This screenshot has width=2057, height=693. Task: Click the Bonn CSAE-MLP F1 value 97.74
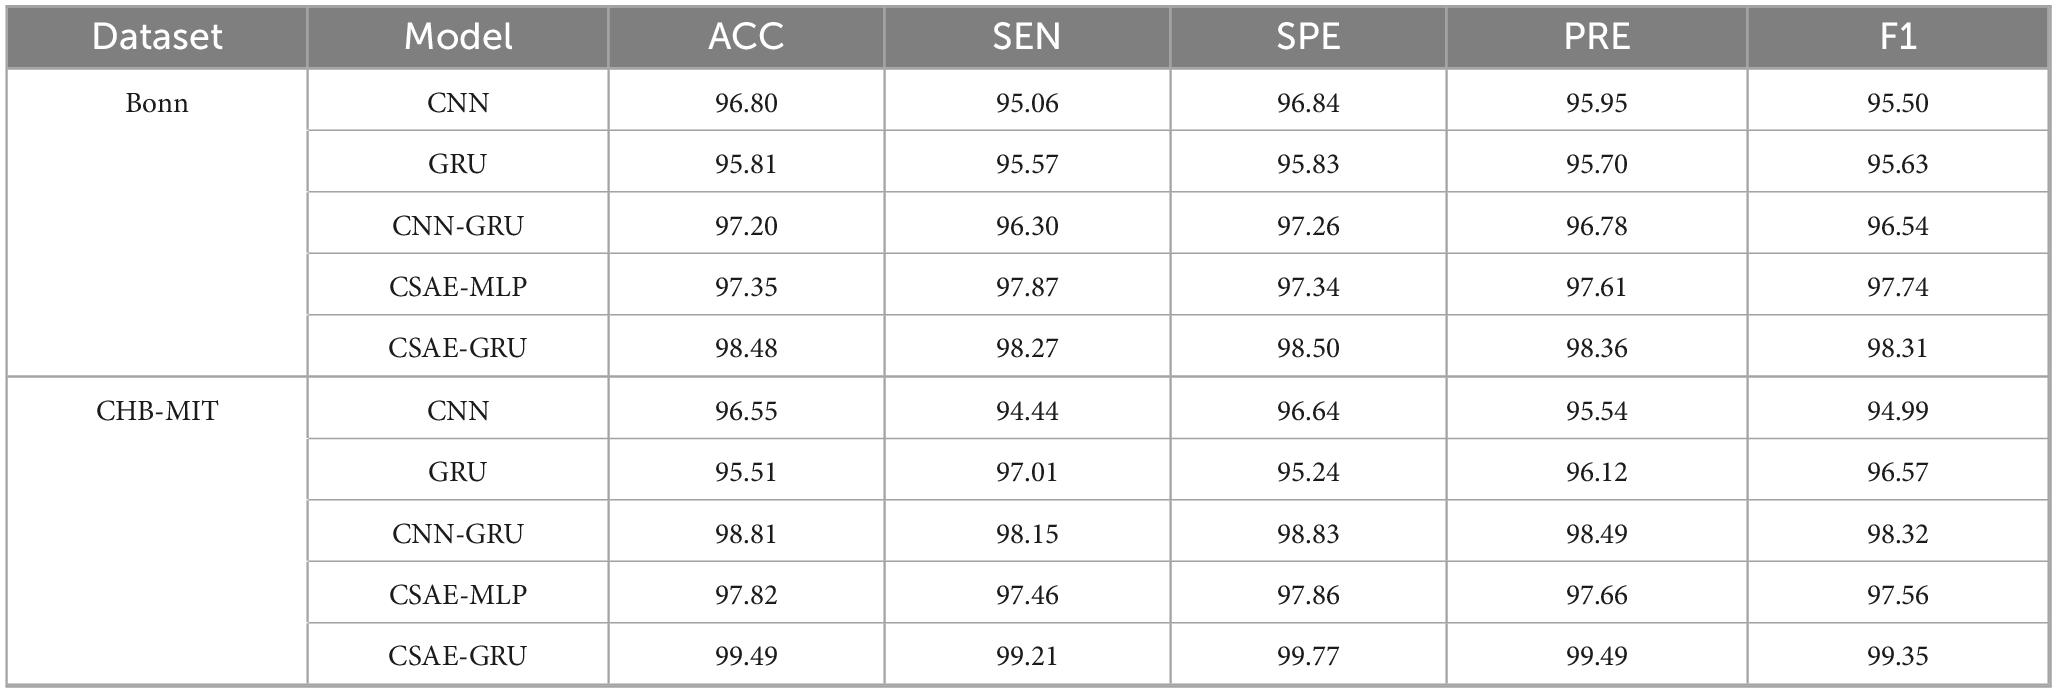[1897, 287]
